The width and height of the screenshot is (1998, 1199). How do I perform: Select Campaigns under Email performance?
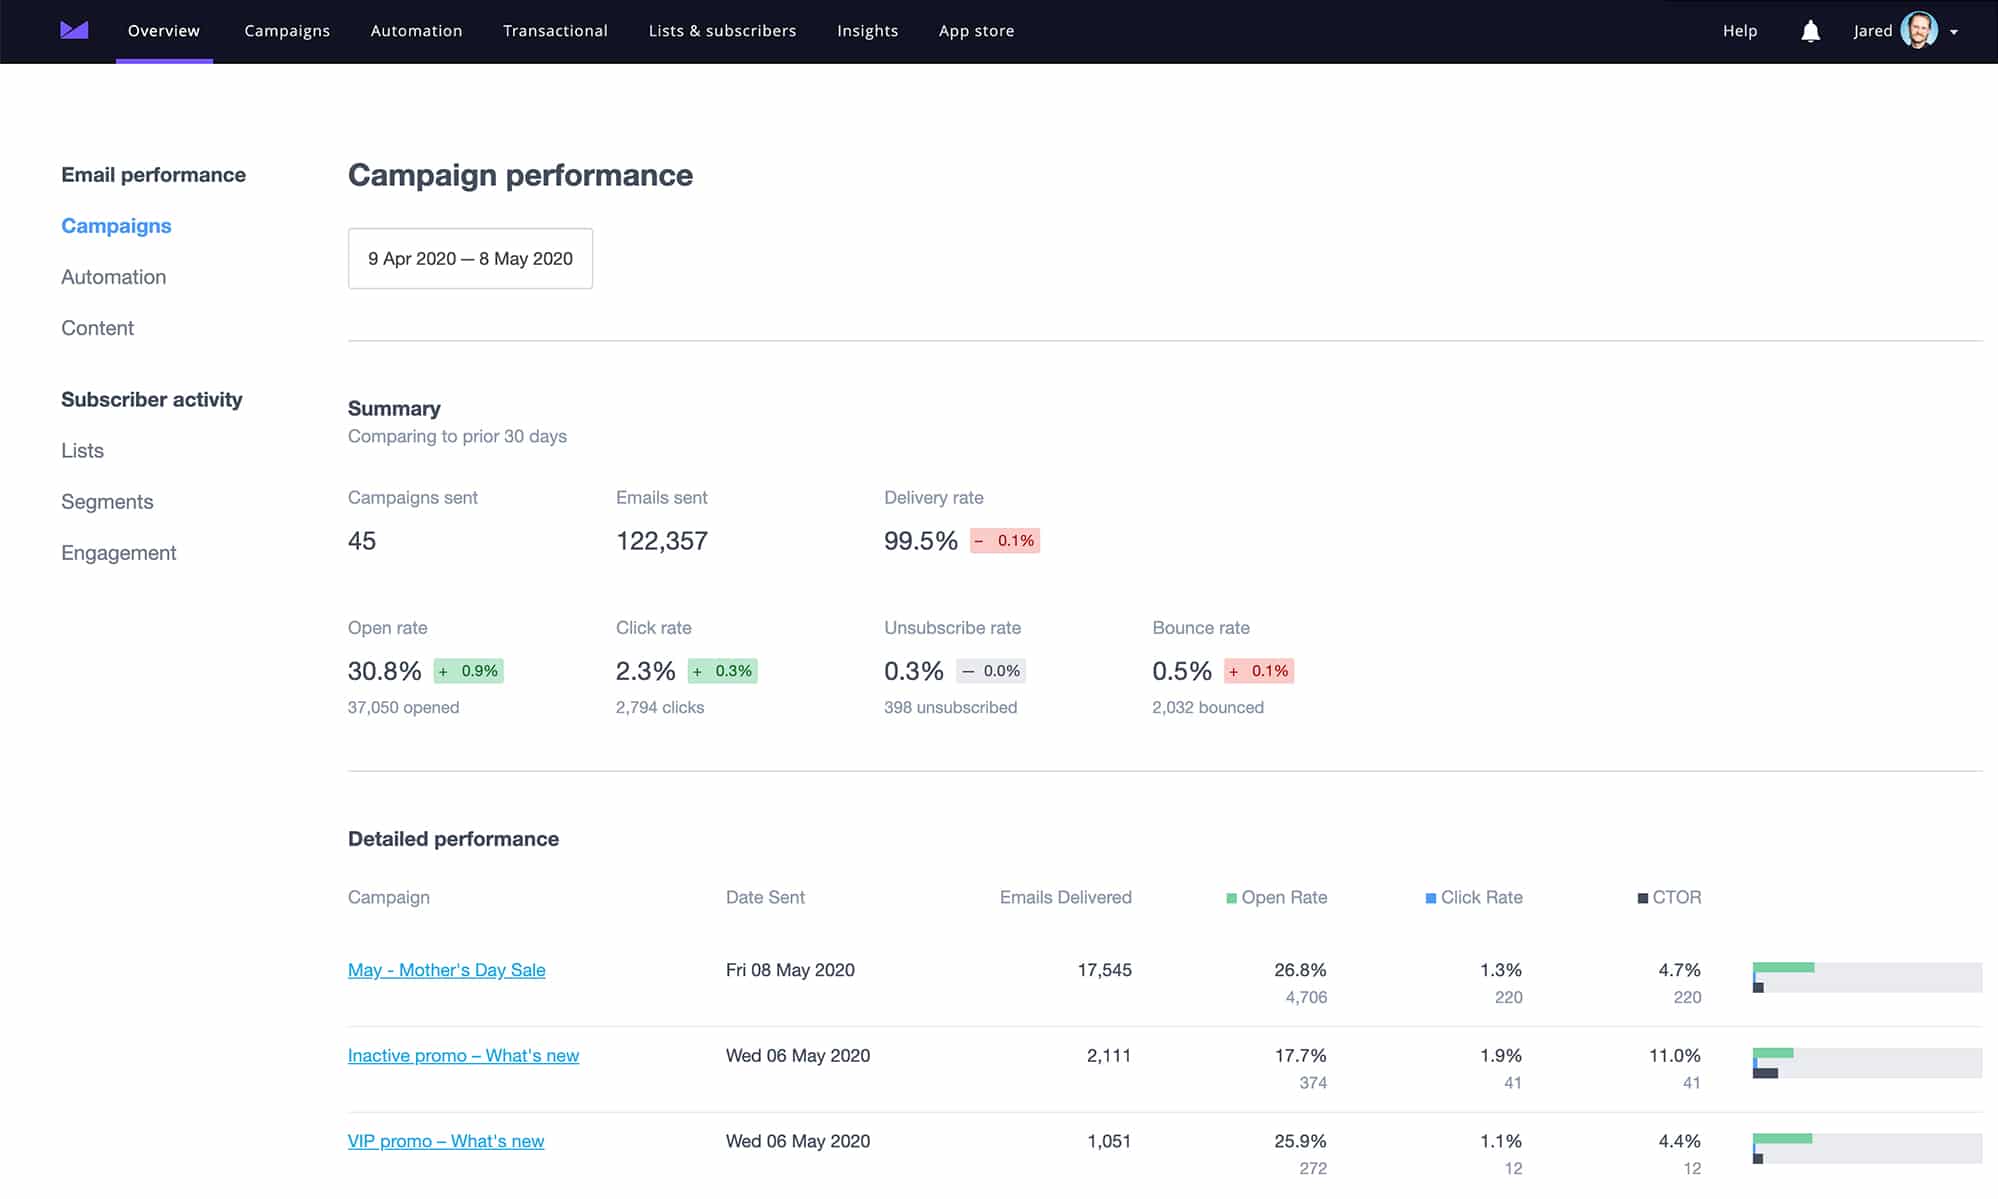click(x=116, y=226)
